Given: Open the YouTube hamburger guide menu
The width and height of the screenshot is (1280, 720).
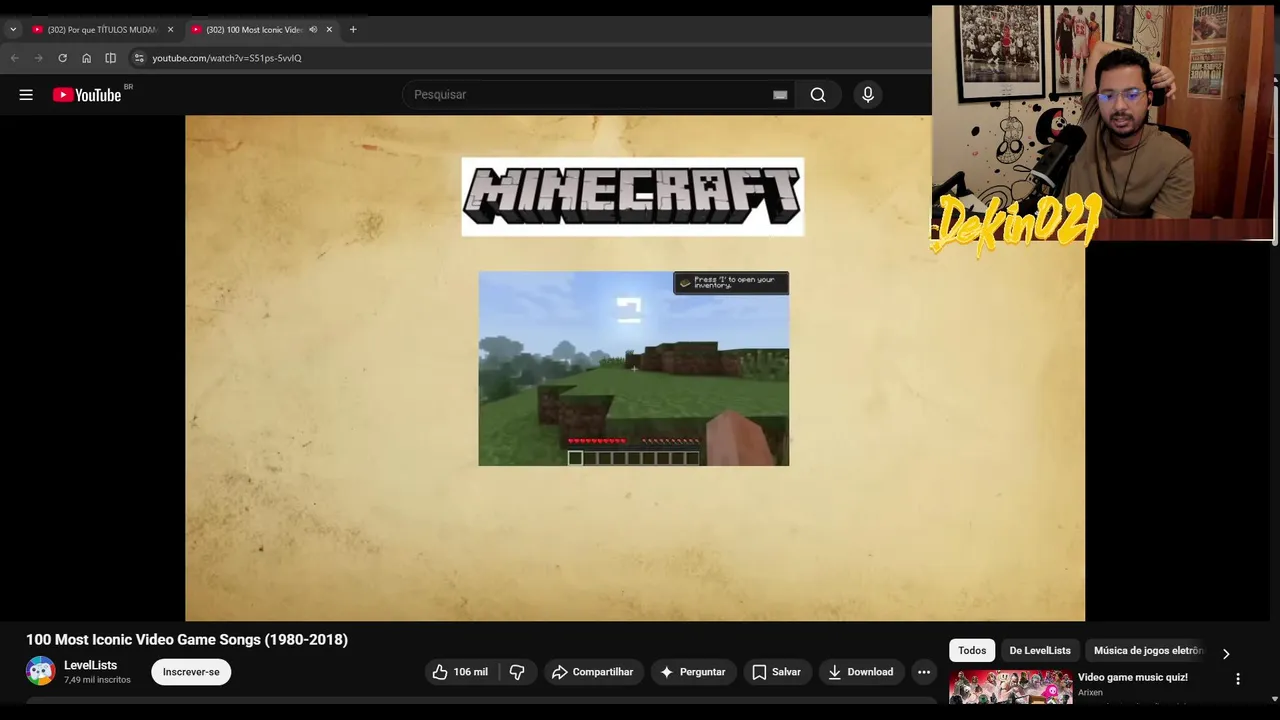Looking at the screenshot, I should [26, 95].
